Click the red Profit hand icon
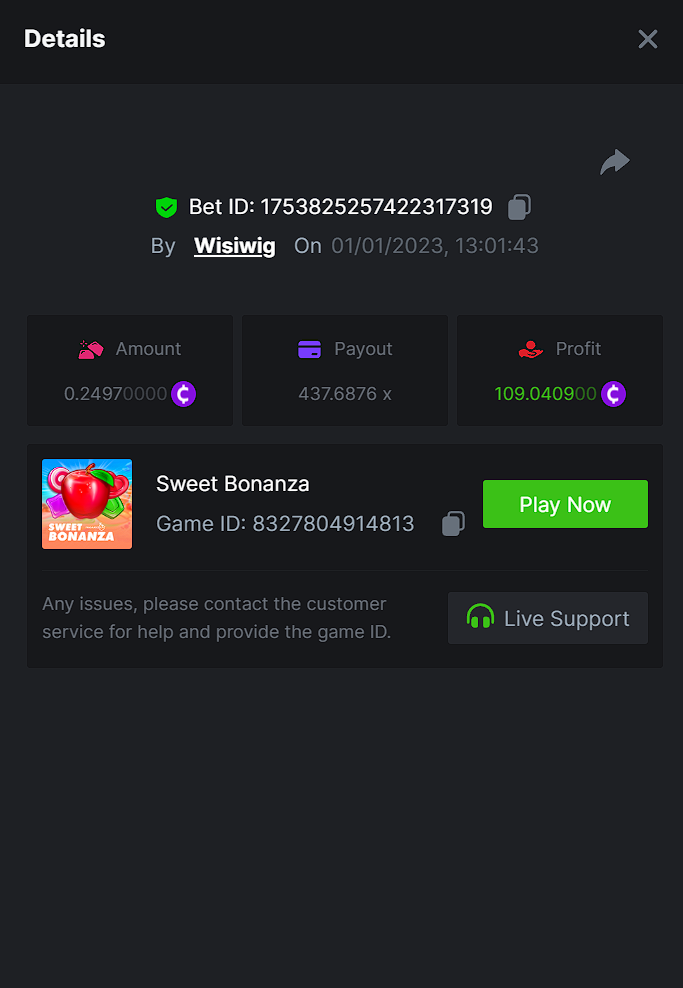This screenshot has width=683, height=988. coord(530,349)
